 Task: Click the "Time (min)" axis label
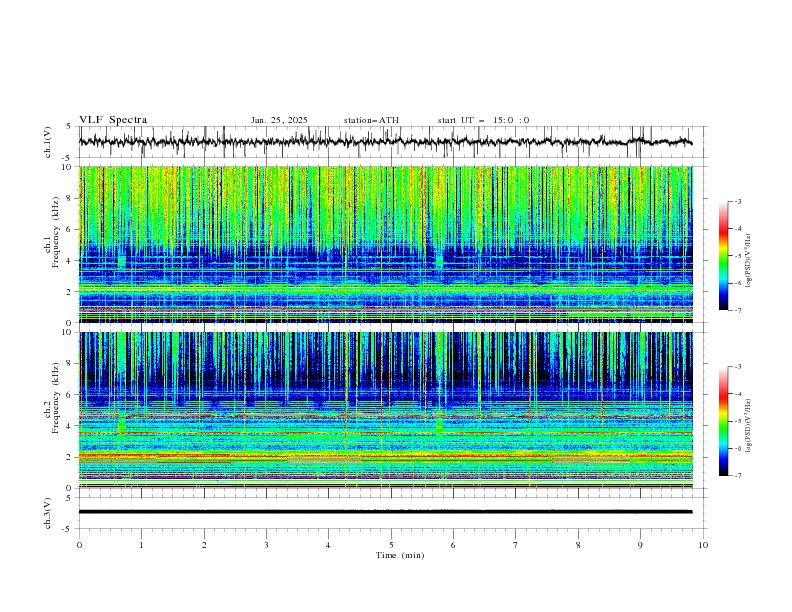tap(400, 555)
